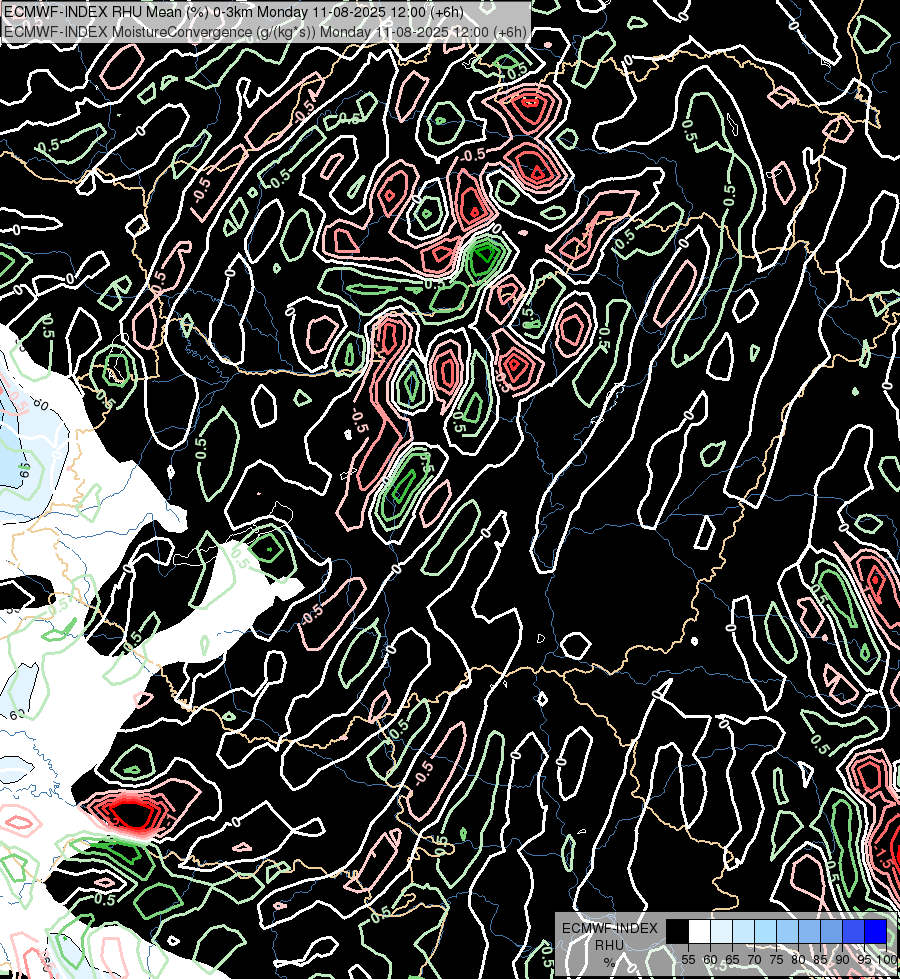
Task: Pick the legend swatch between 80 and 85
Action: point(809,932)
